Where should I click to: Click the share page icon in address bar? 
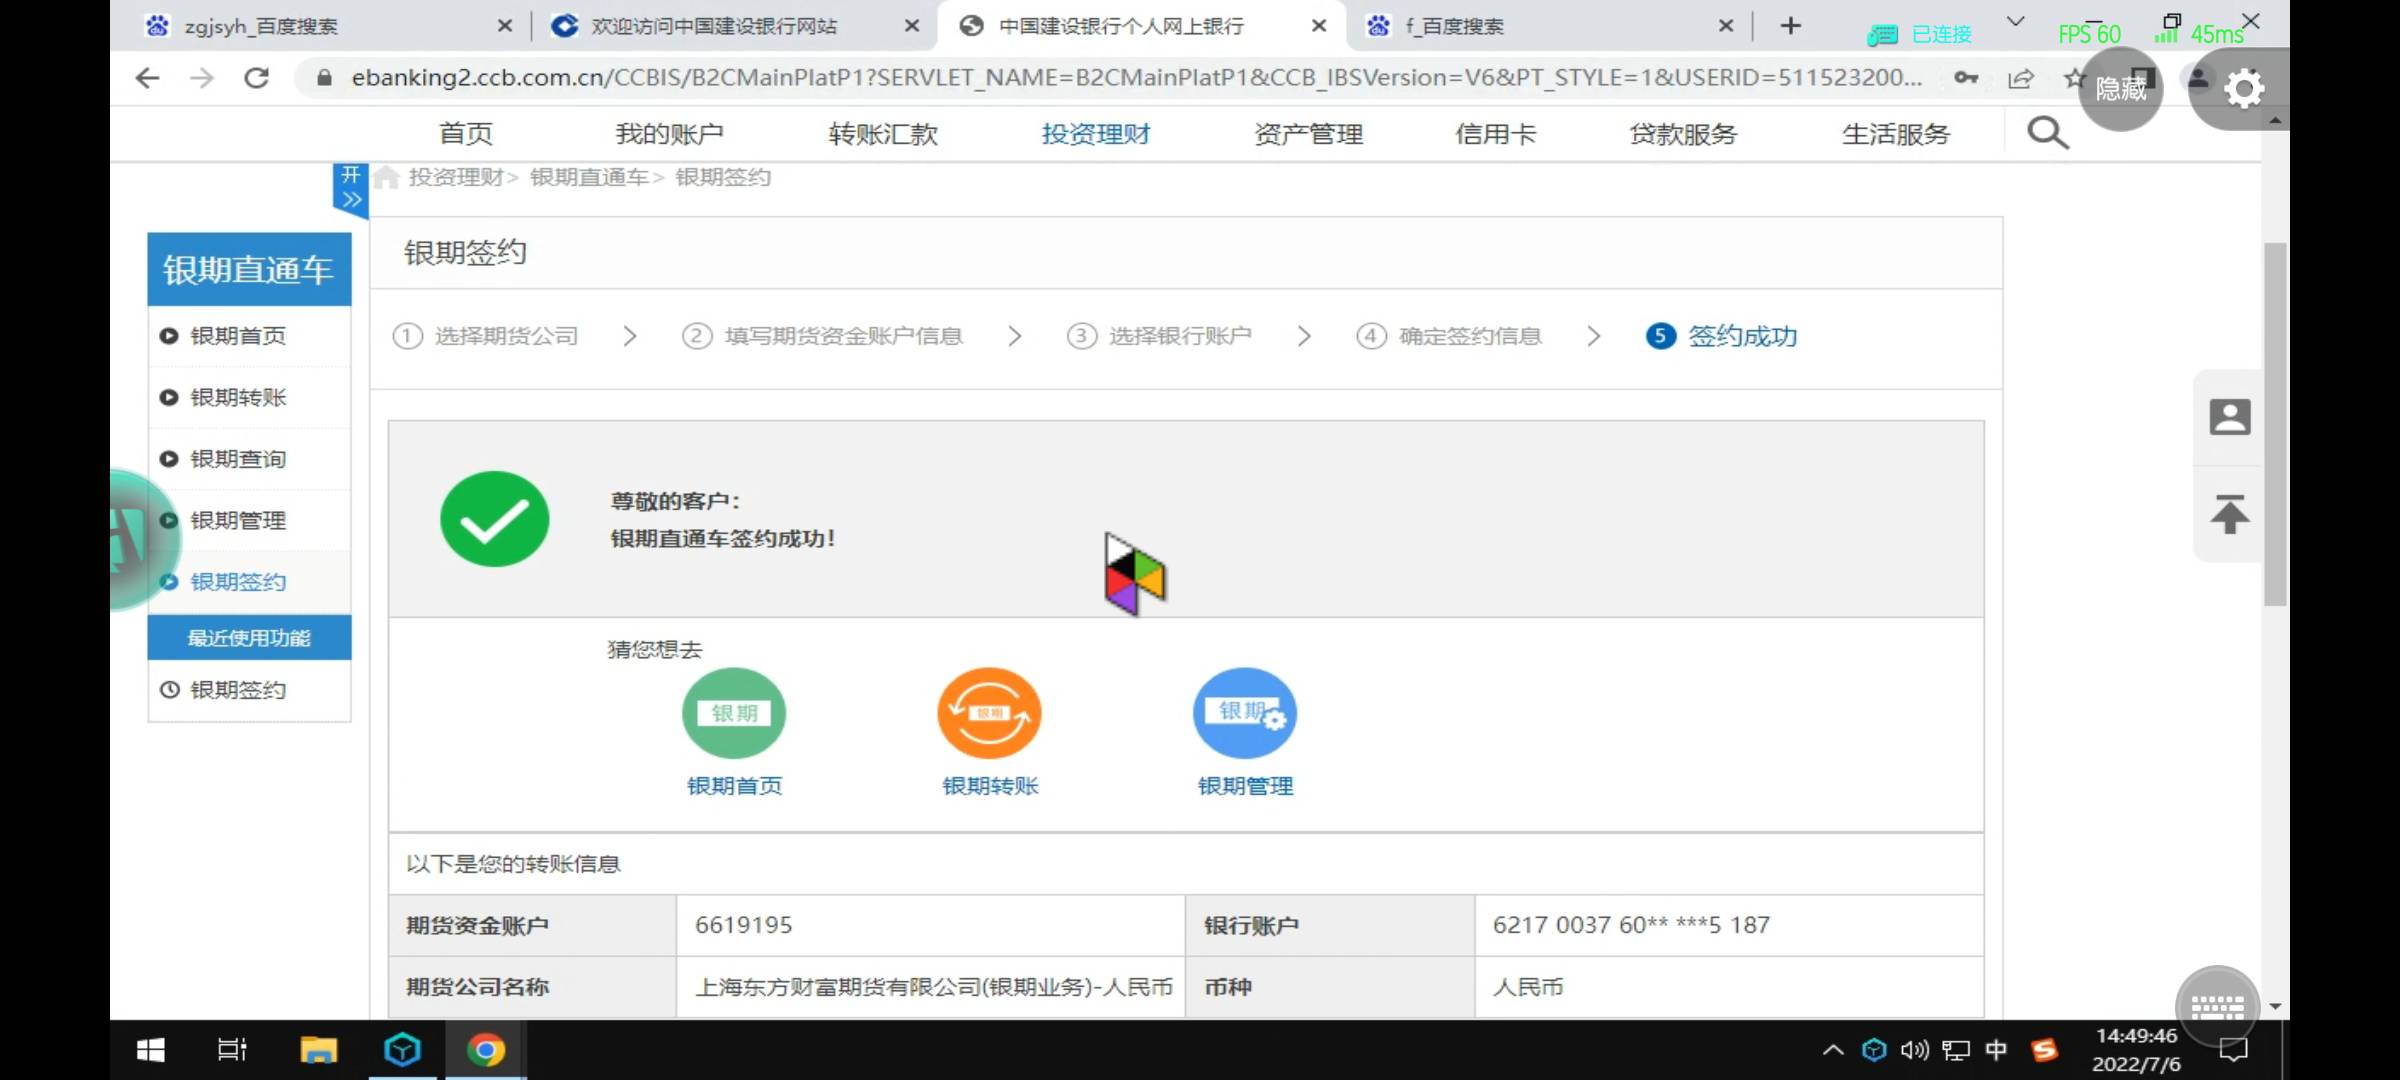(x=2020, y=78)
